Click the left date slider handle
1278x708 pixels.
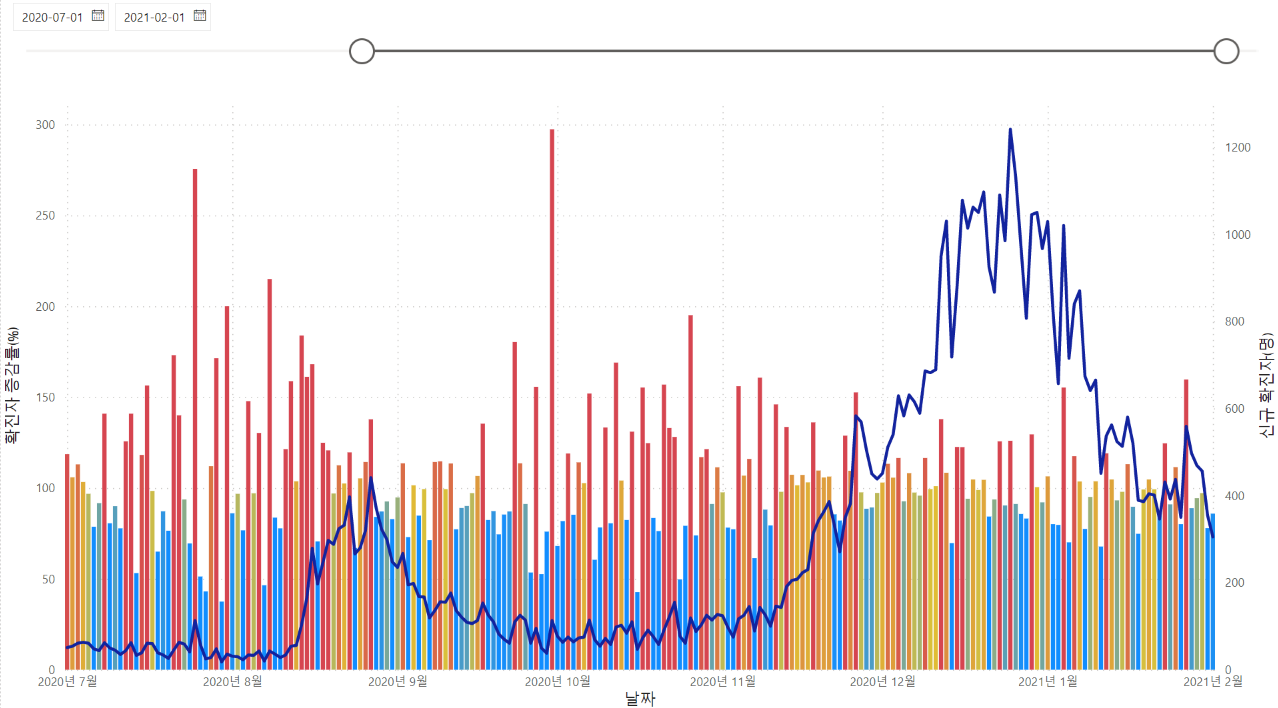[362, 51]
